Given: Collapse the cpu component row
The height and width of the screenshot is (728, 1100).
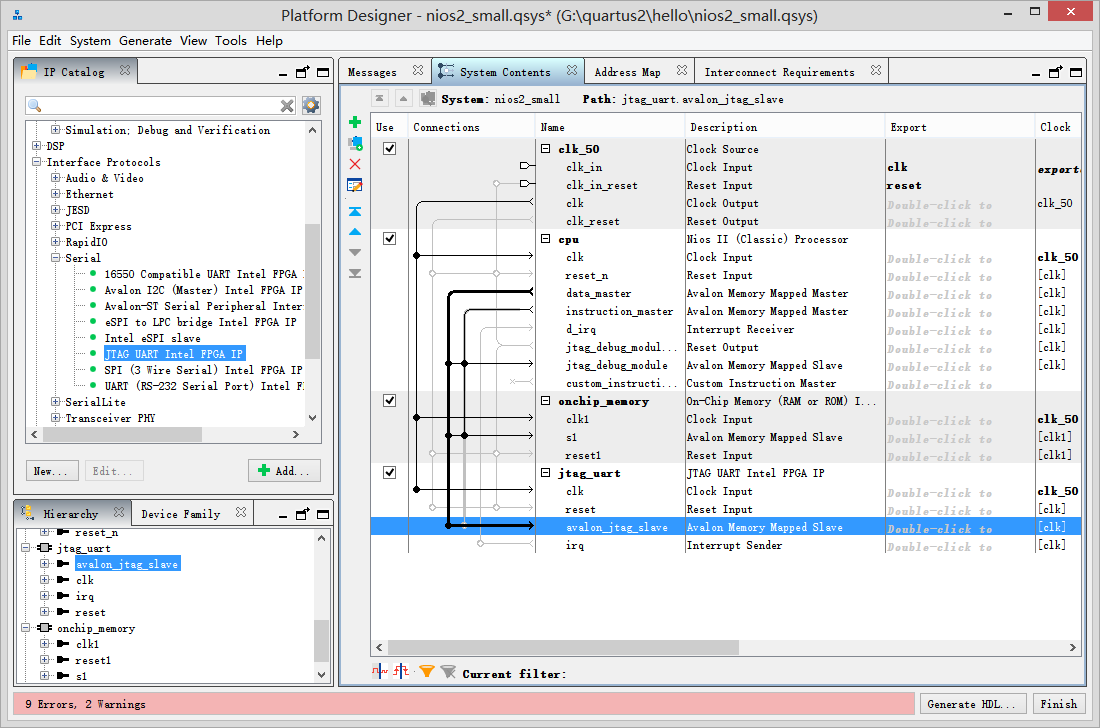Looking at the screenshot, I should click(x=546, y=238).
